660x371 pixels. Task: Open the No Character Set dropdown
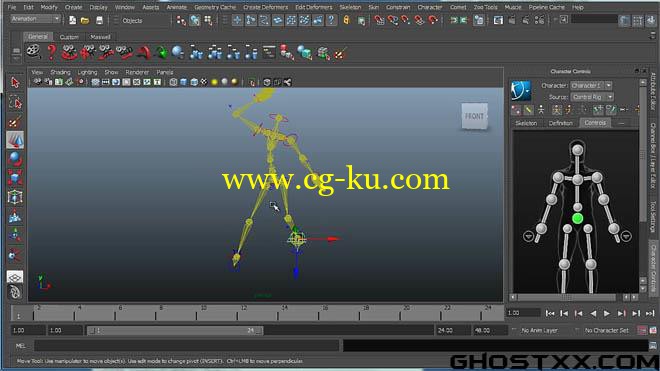[606, 331]
